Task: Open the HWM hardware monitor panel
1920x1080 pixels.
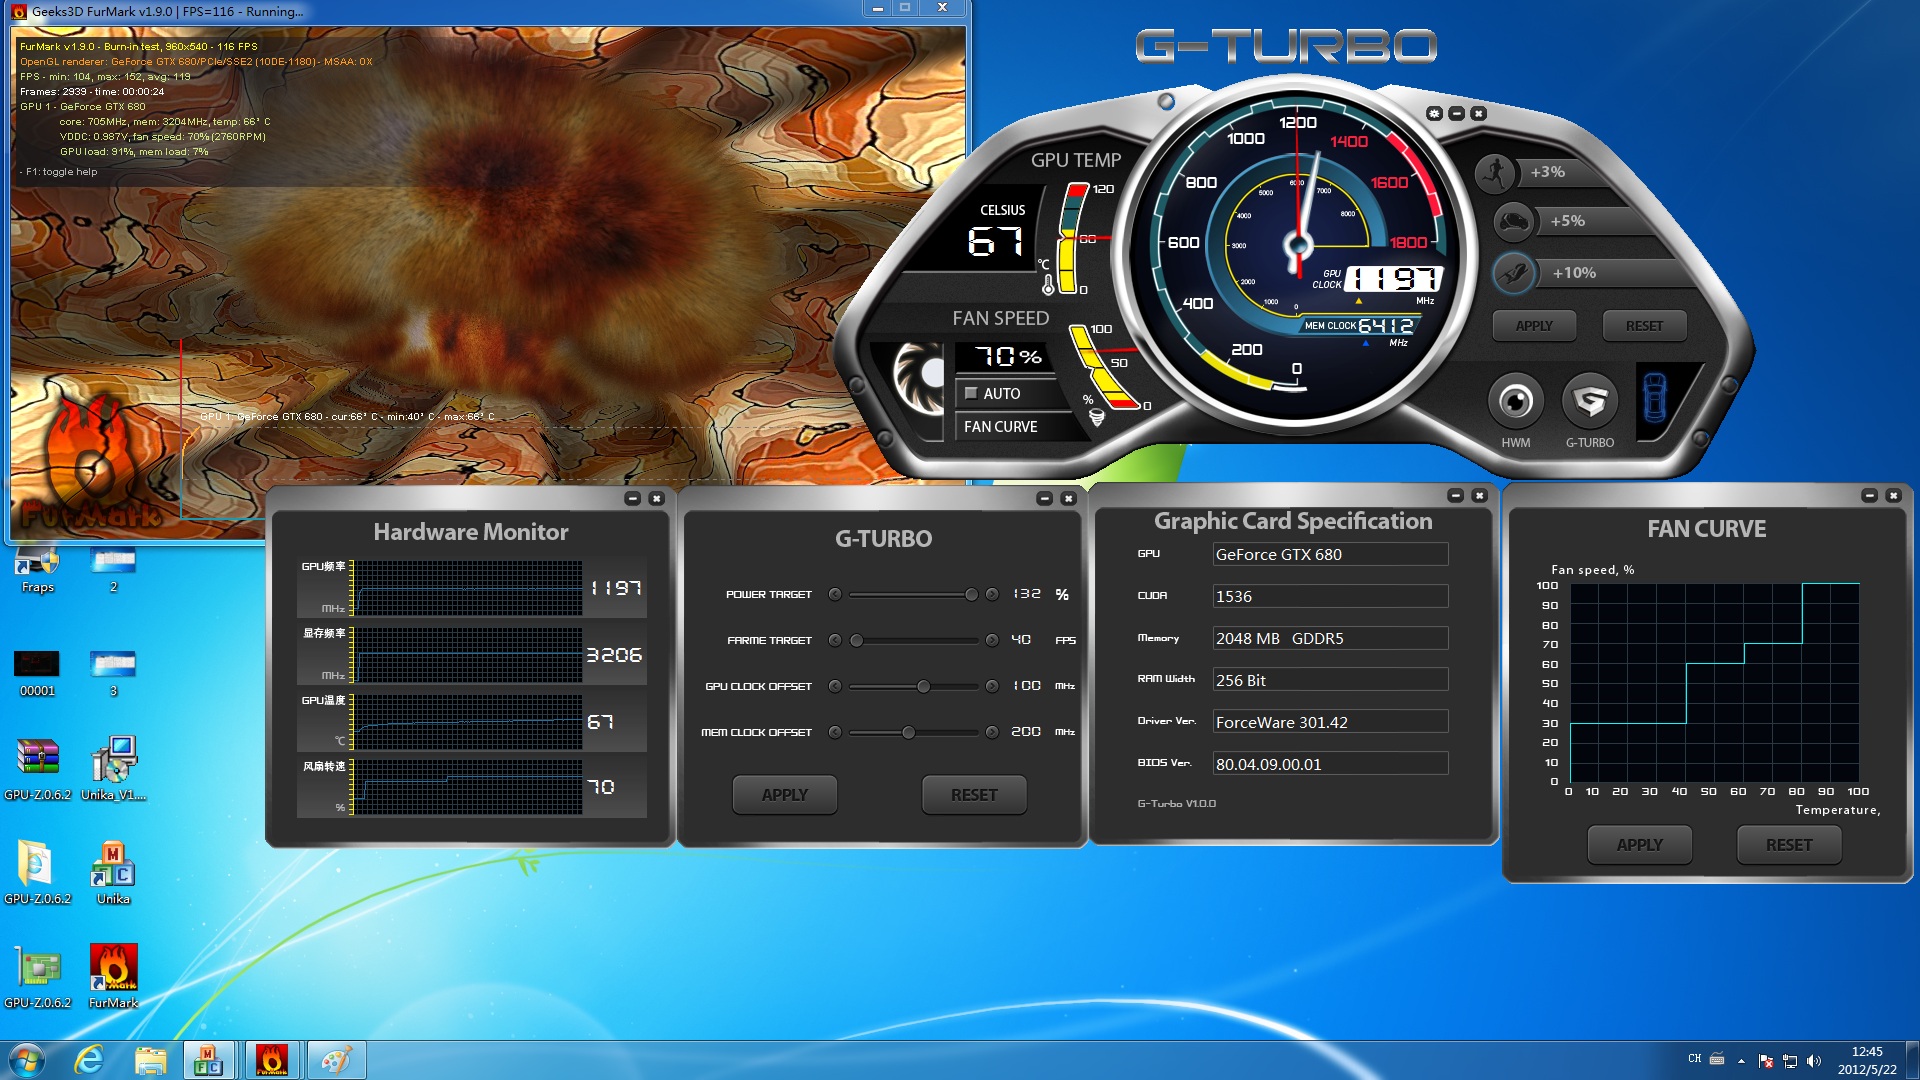Action: pos(1516,402)
